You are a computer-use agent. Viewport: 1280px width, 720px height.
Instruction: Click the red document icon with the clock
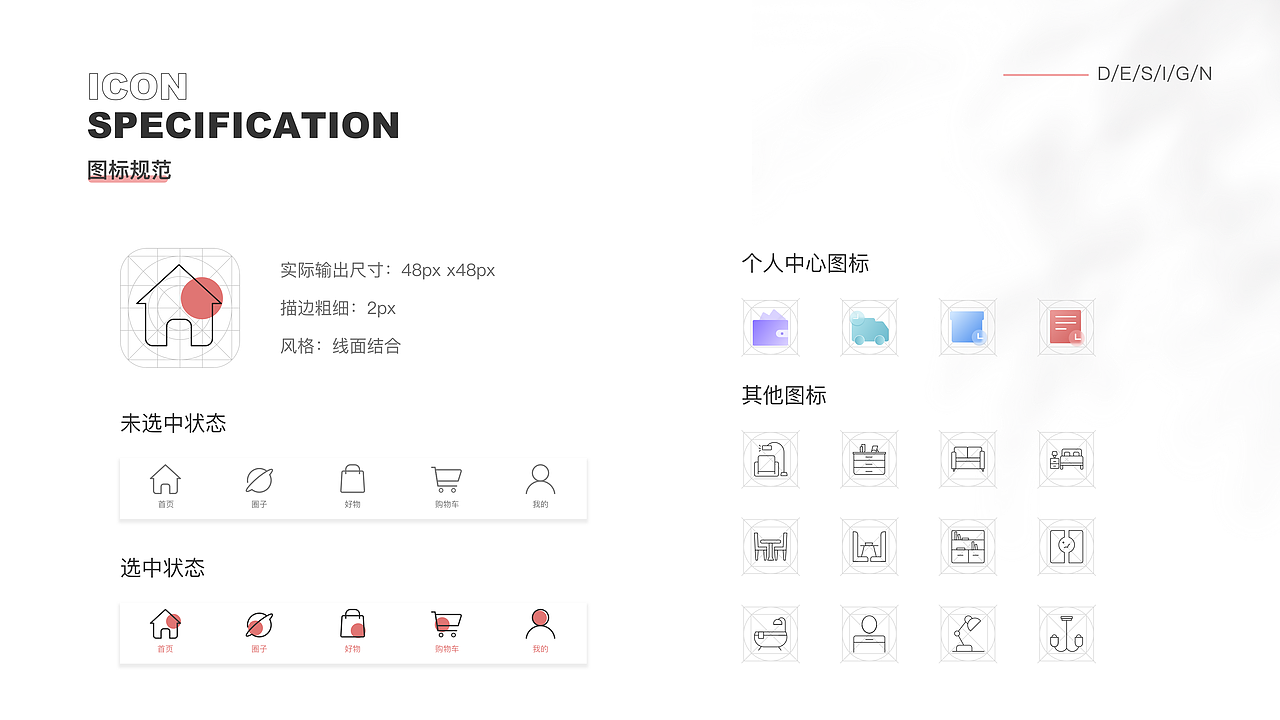pyautogui.click(x=1066, y=327)
